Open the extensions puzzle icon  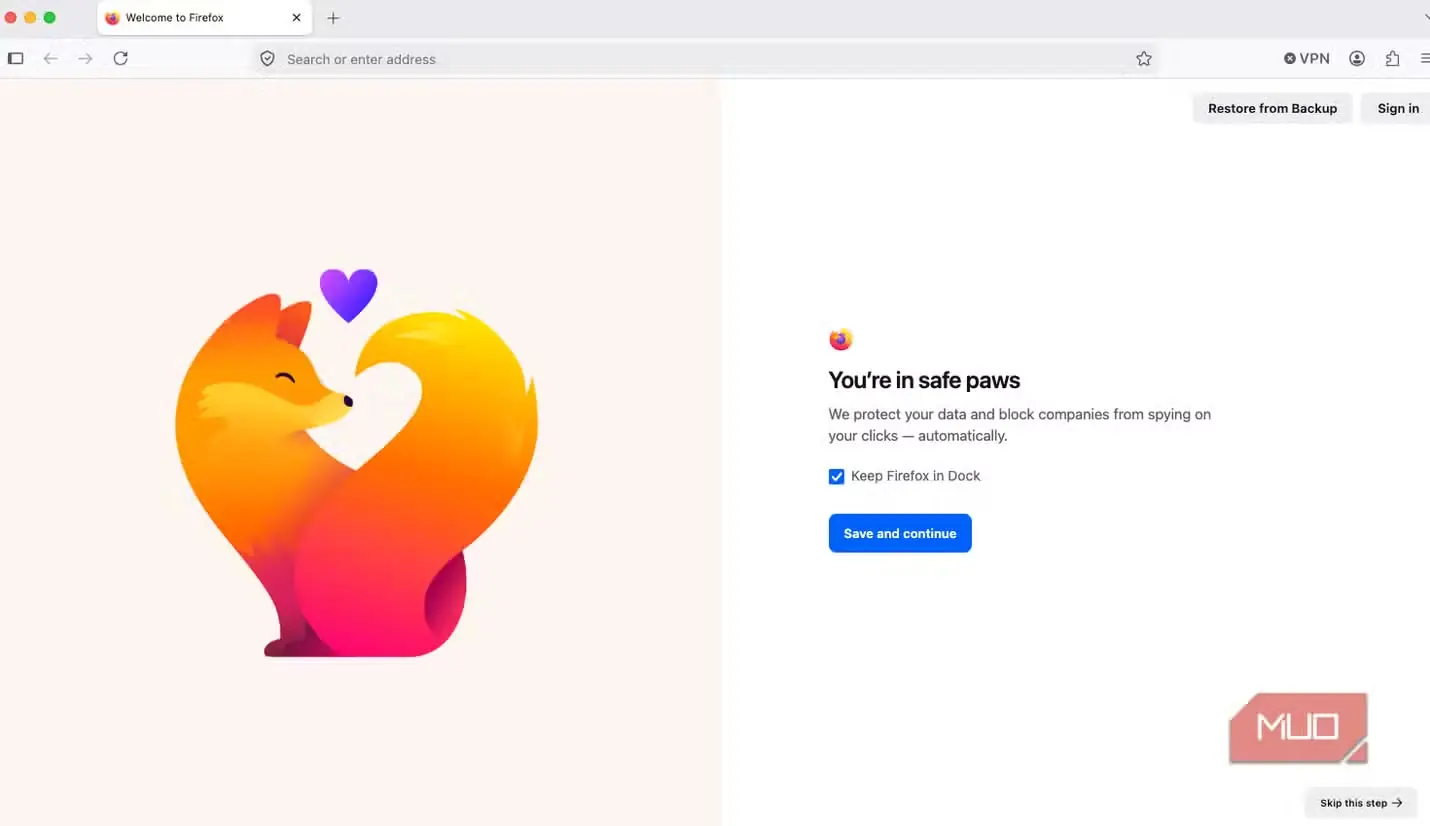pyautogui.click(x=1392, y=59)
